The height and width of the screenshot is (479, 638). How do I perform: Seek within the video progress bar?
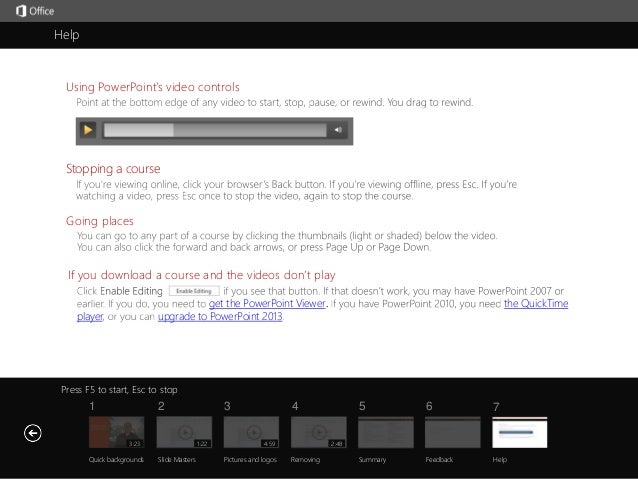click(215, 130)
